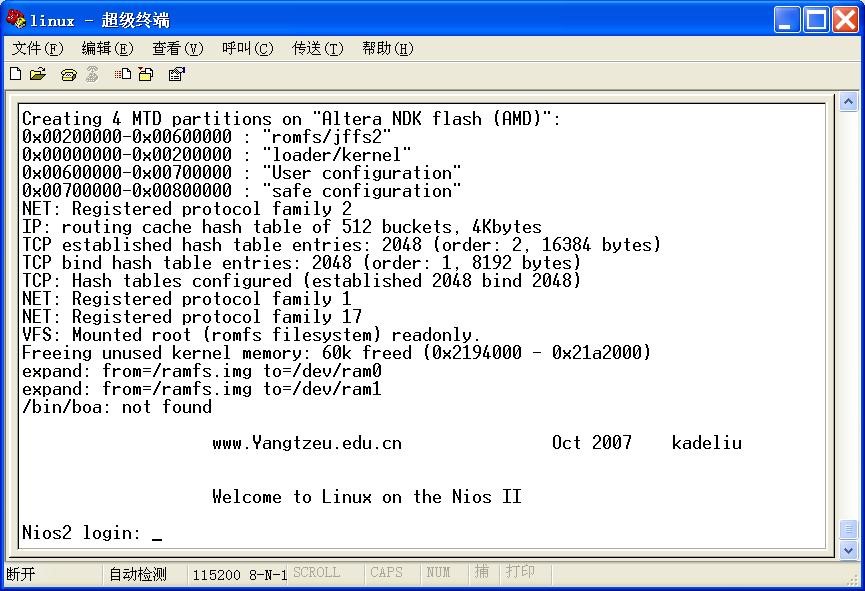Click the "to=/dev/ram1" expand line
The width and height of the screenshot is (865, 591).
pos(202,389)
